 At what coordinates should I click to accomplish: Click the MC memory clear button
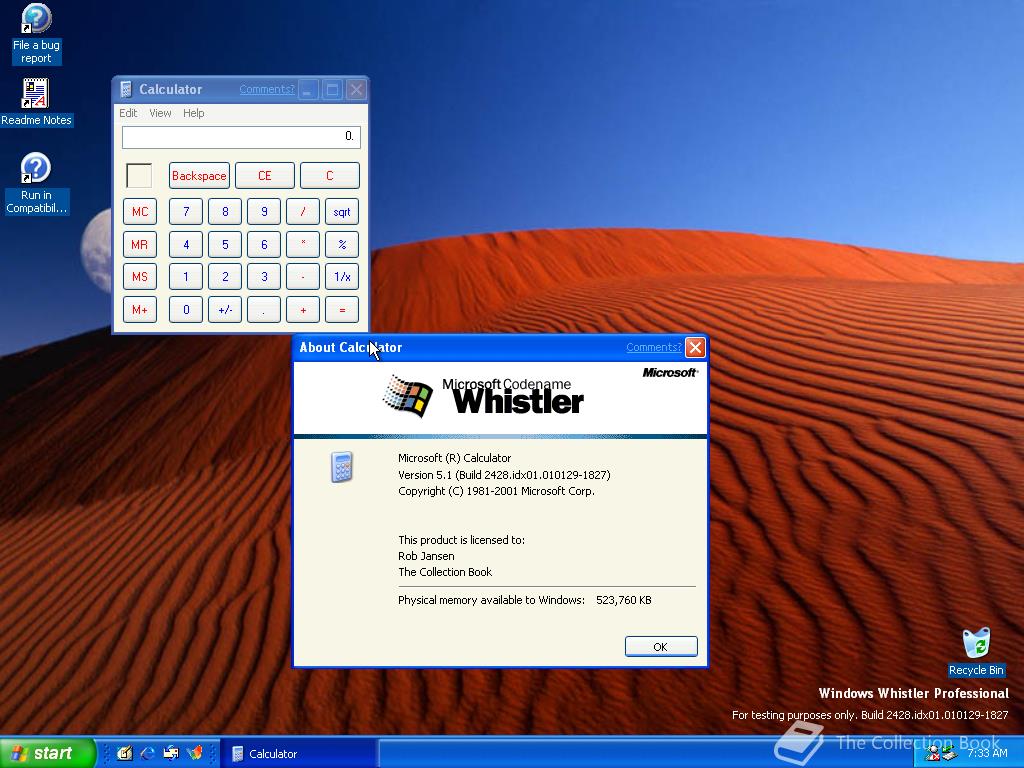[140, 212]
